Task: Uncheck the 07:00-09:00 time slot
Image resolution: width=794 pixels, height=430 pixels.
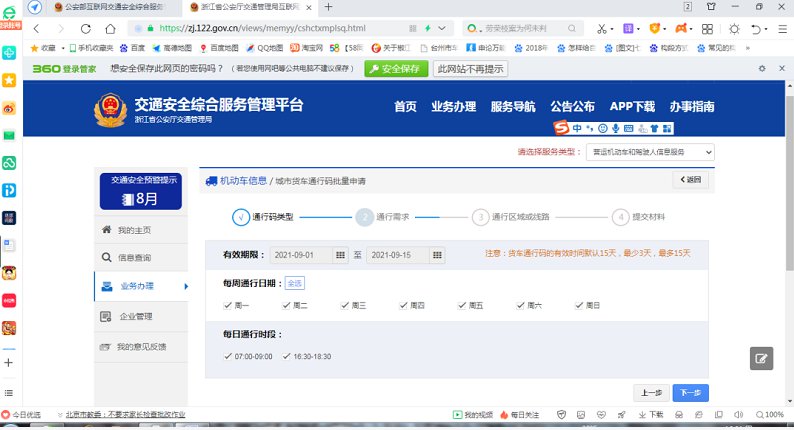Action: pyautogui.click(x=229, y=356)
